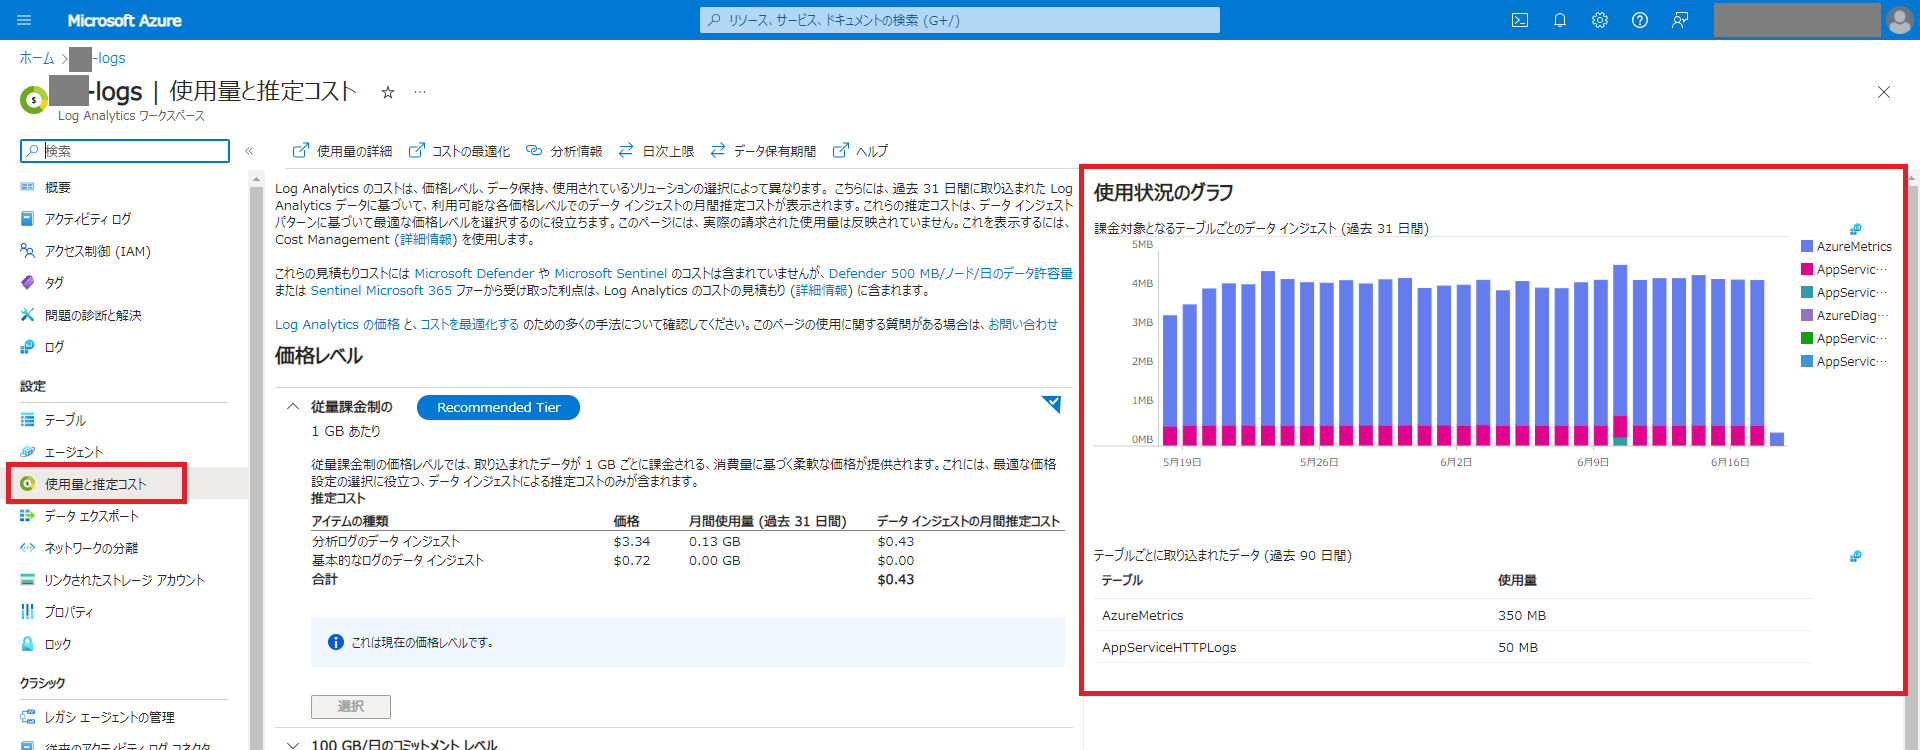The width and height of the screenshot is (1920, 750).
Task: Open 90-day table data in Logs icon
Action: (1855, 556)
